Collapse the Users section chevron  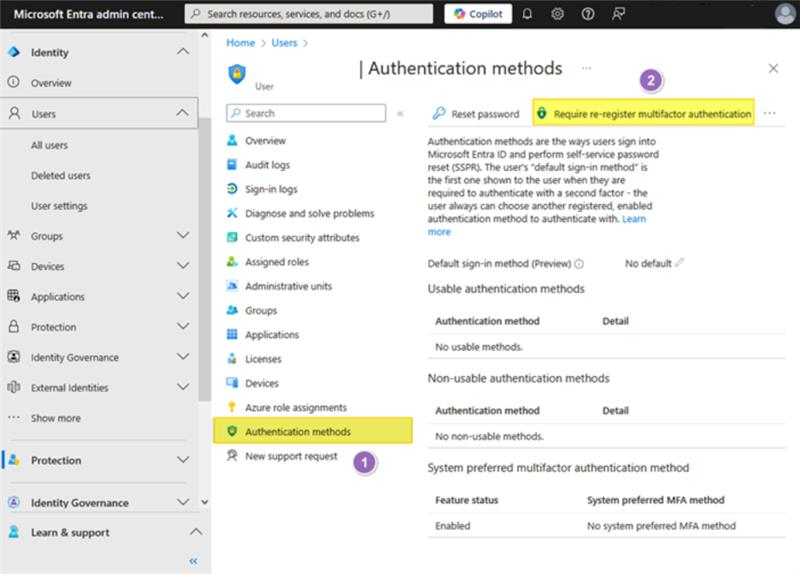182,113
